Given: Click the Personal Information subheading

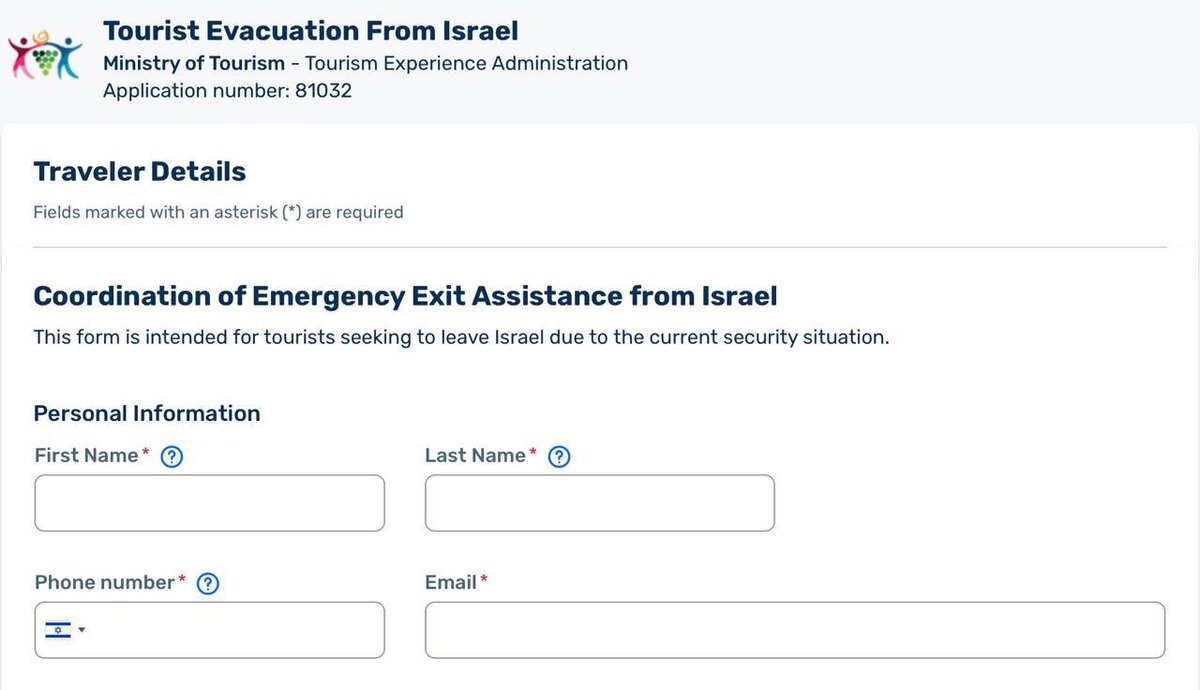Looking at the screenshot, I should click(147, 413).
